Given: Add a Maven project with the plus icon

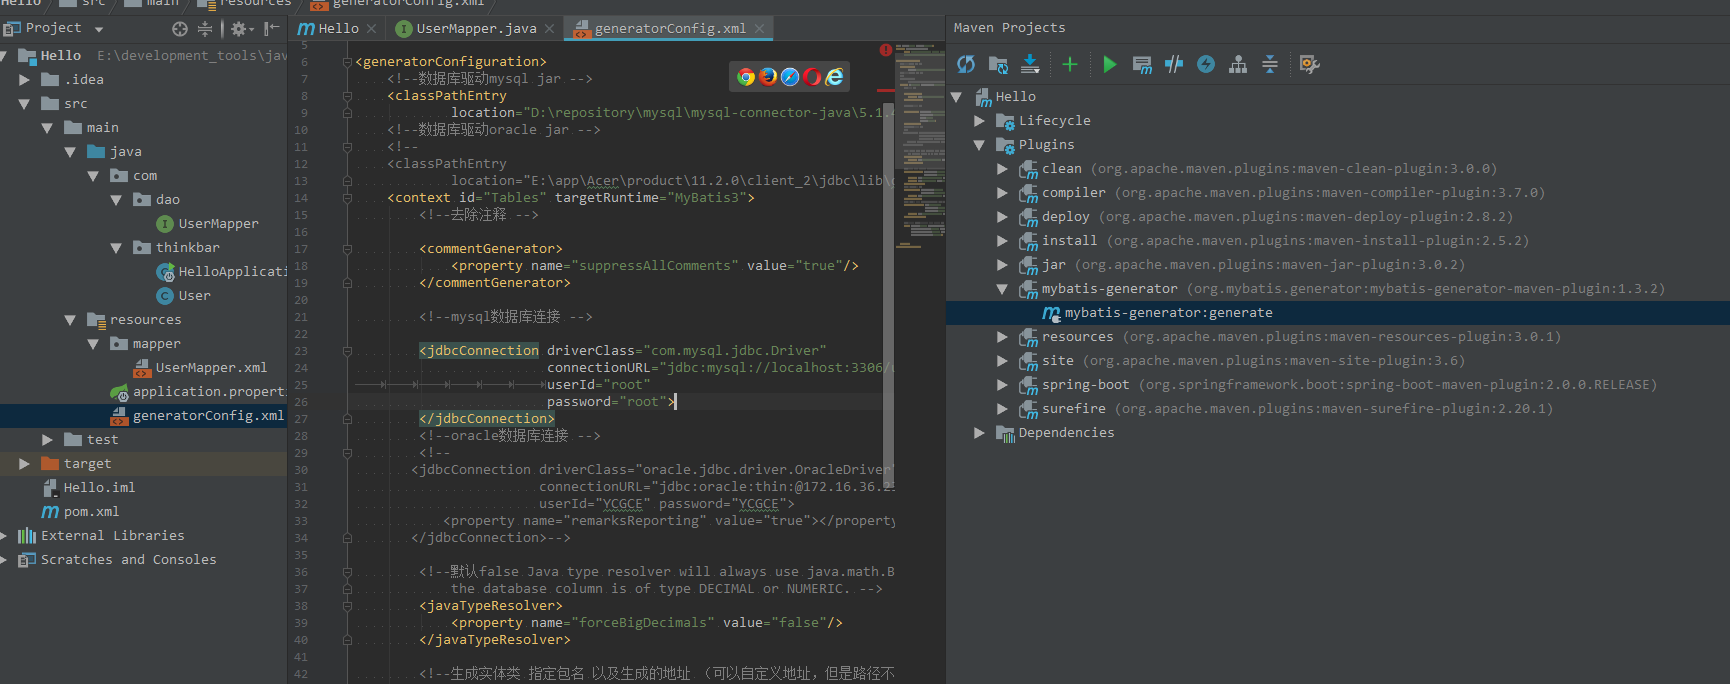Looking at the screenshot, I should (x=1069, y=64).
